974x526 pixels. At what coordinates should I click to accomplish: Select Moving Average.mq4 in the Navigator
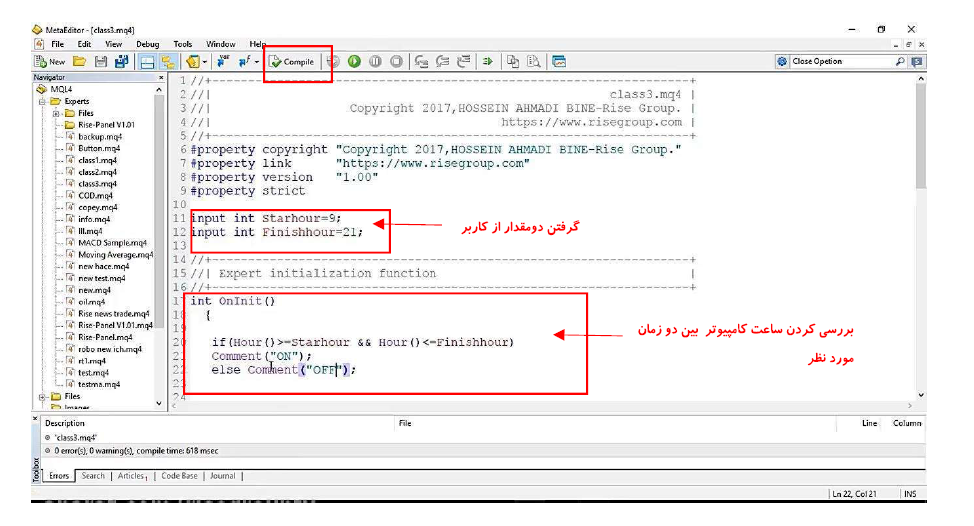tap(115, 255)
